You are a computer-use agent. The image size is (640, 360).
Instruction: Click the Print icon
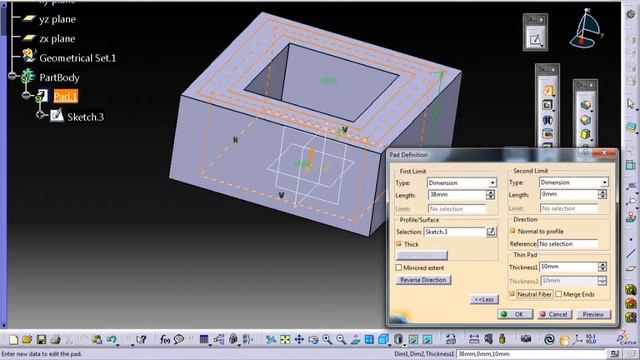click(x=55, y=340)
